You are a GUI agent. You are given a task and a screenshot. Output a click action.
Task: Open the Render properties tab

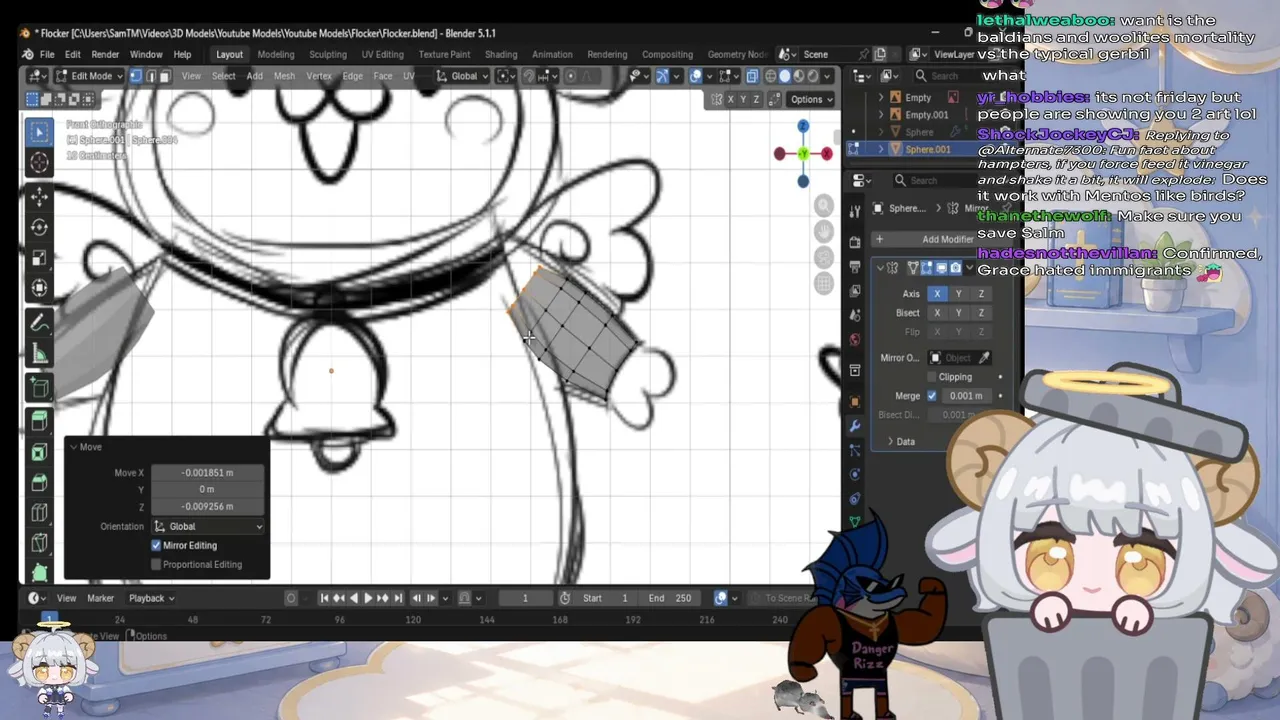855,242
